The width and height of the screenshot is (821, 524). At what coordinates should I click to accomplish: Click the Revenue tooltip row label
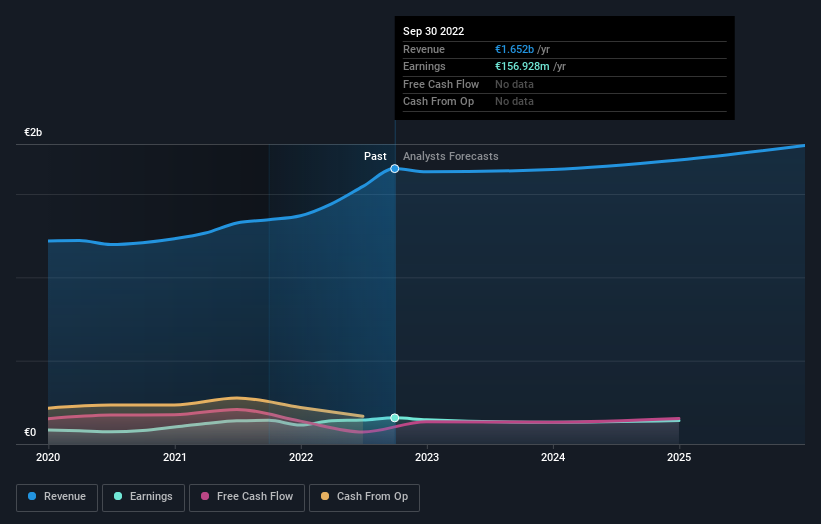coord(424,49)
